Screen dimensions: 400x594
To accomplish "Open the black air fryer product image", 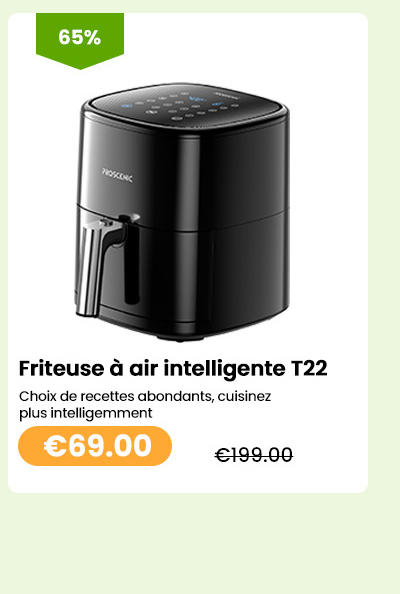I will (182, 211).
